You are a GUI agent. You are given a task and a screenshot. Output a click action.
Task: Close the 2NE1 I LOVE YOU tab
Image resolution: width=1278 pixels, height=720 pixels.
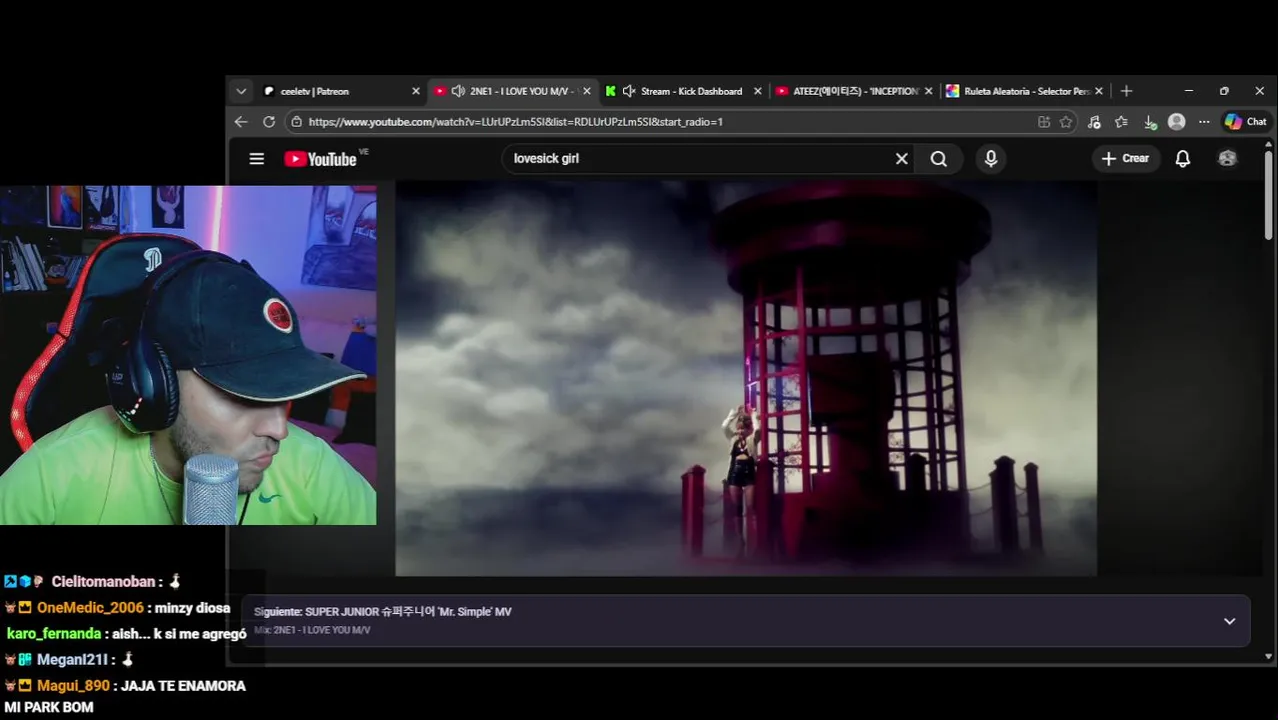click(586, 91)
